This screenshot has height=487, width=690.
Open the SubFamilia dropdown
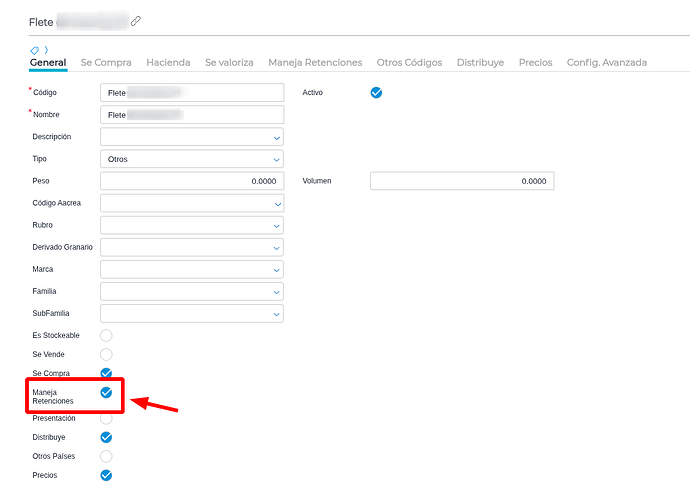[x=192, y=314]
